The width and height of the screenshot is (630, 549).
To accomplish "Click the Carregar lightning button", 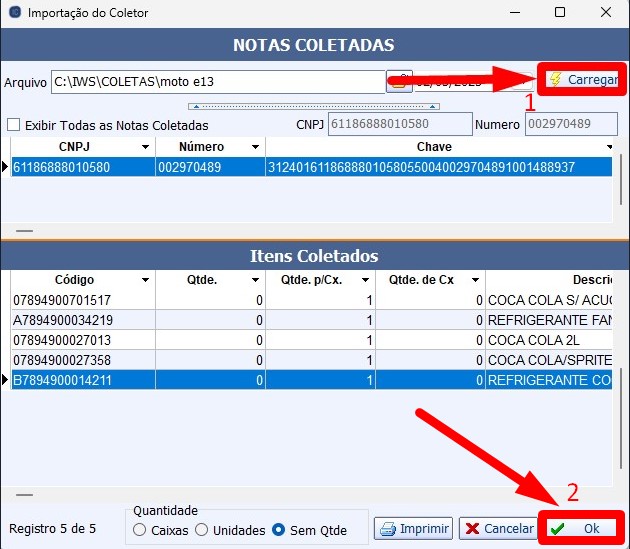I will pyautogui.click(x=584, y=80).
